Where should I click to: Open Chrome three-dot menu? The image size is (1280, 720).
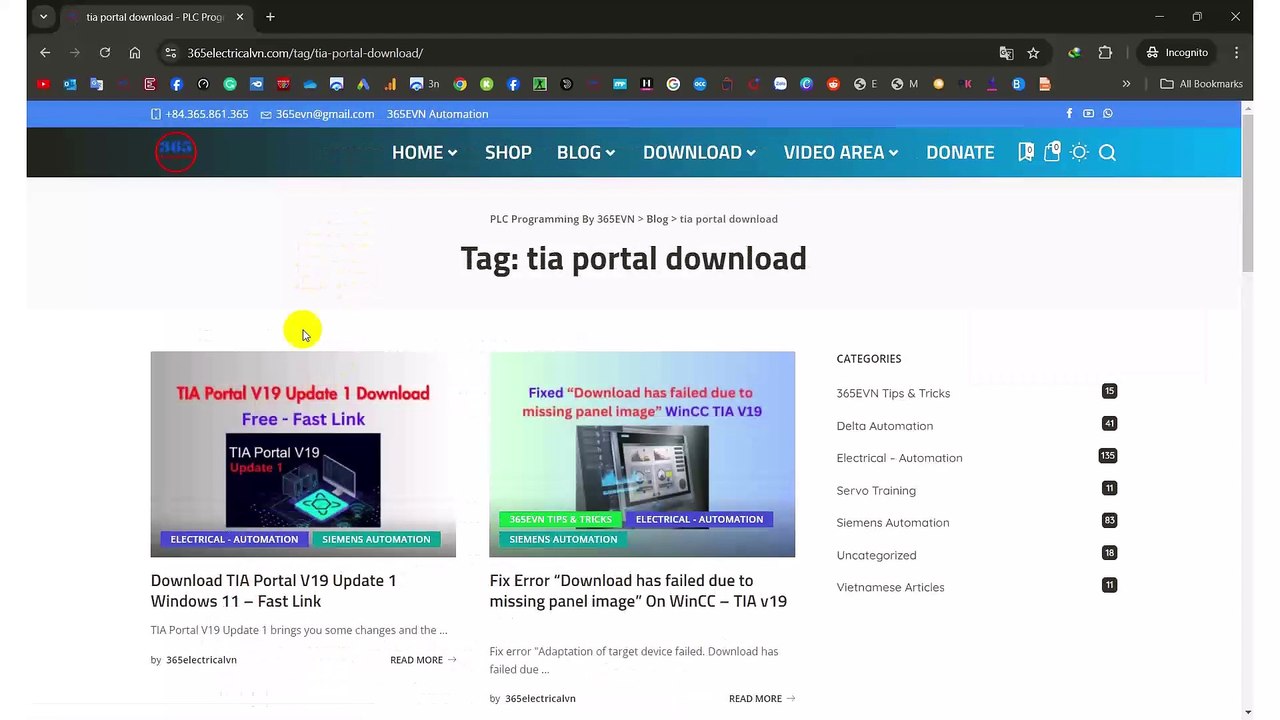tap(1236, 53)
